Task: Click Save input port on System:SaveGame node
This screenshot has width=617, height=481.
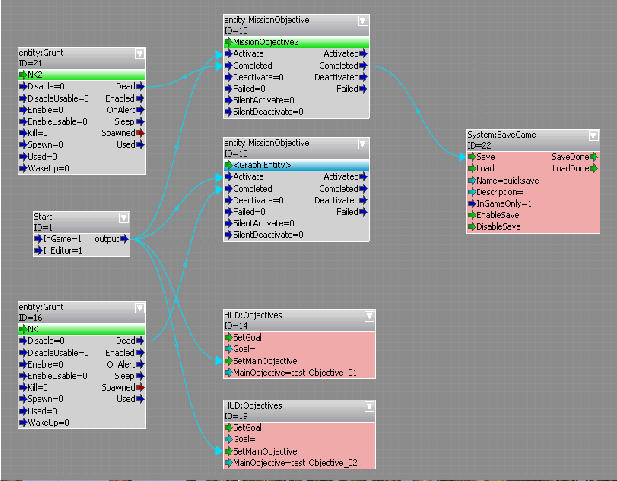Action: [x=472, y=157]
